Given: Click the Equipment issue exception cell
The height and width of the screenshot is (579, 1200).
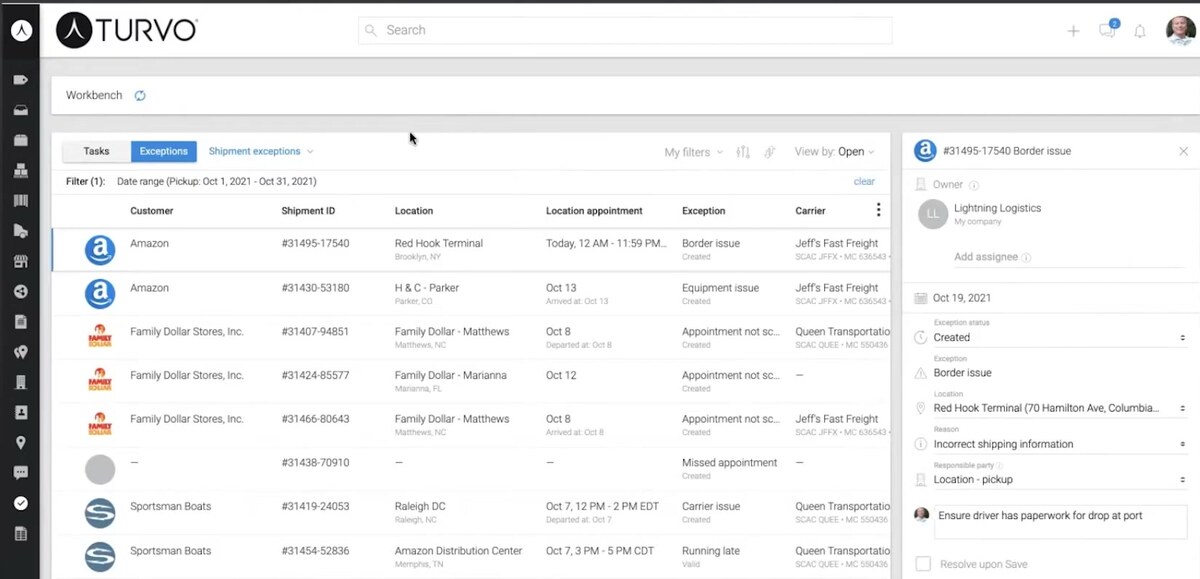Looking at the screenshot, I should pos(720,293).
